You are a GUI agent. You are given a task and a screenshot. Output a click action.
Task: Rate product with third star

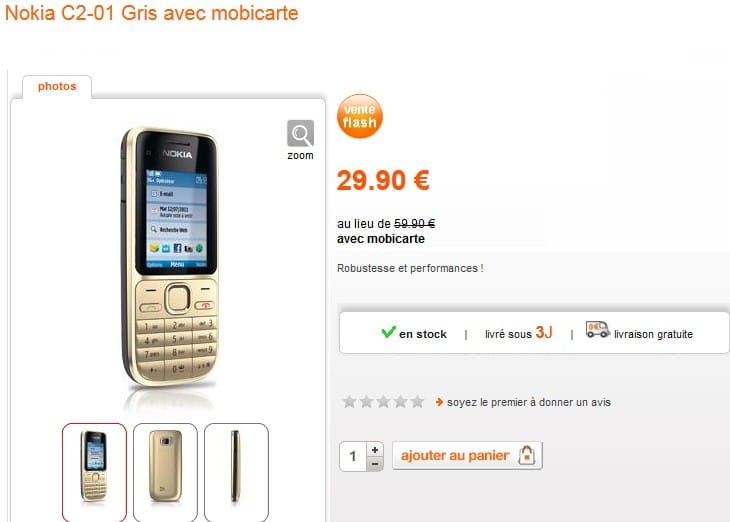pos(383,401)
